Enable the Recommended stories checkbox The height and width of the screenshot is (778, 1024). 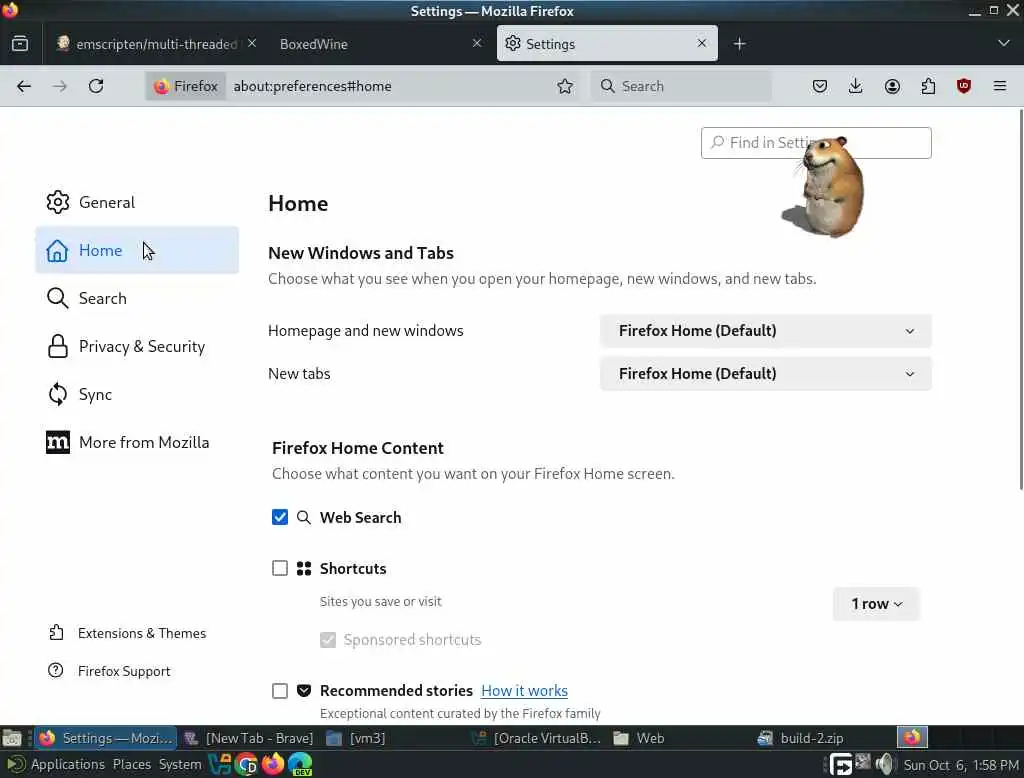tap(280, 691)
